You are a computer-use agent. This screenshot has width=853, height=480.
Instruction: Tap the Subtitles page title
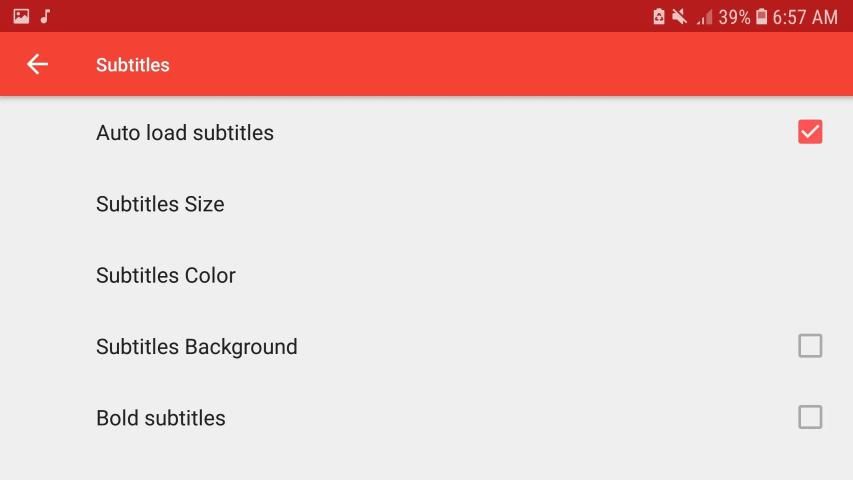pos(133,65)
